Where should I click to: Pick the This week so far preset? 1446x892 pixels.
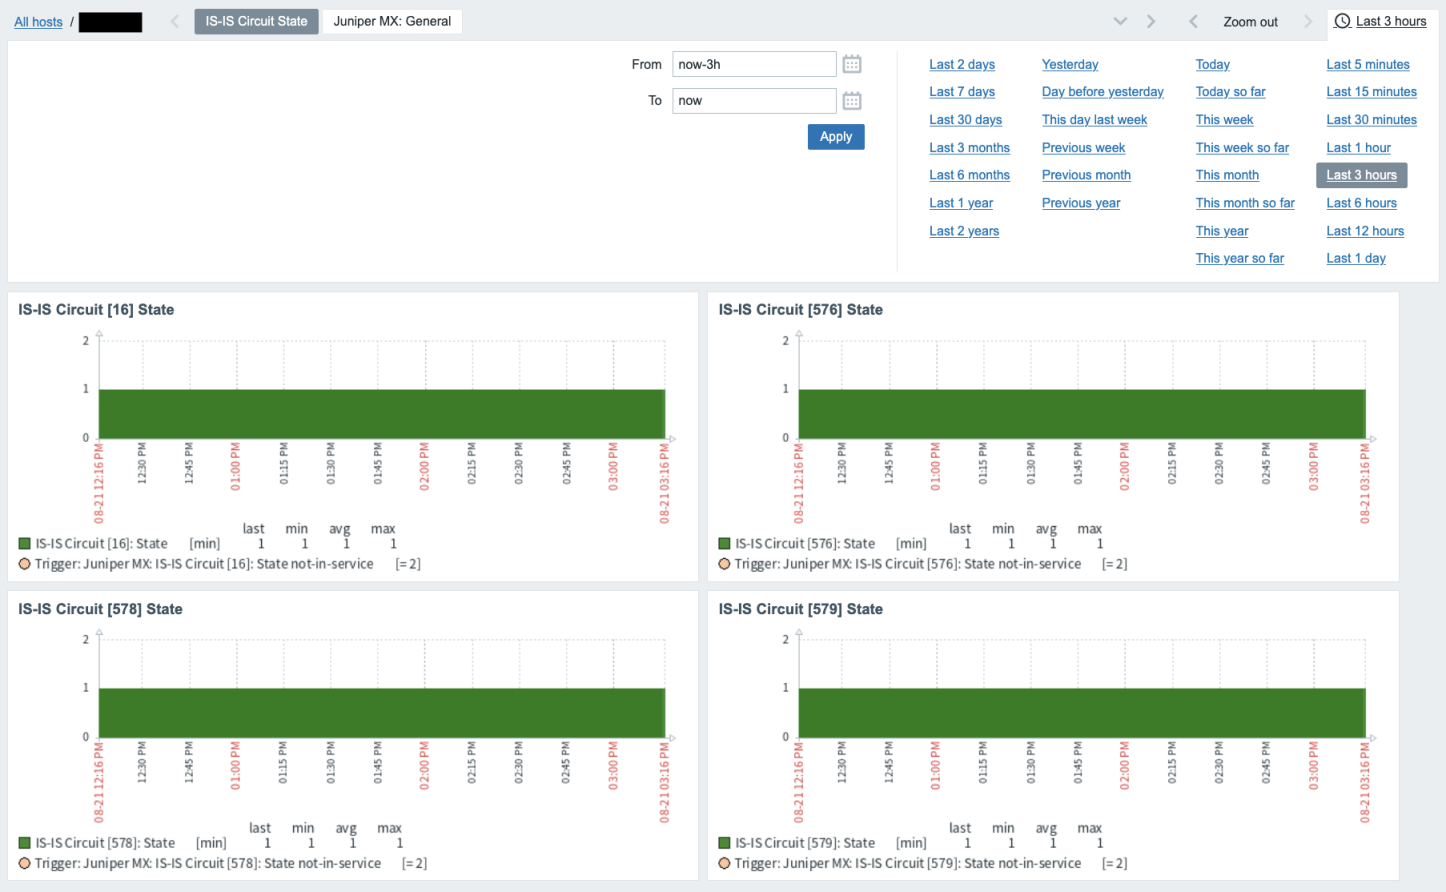(x=1241, y=148)
